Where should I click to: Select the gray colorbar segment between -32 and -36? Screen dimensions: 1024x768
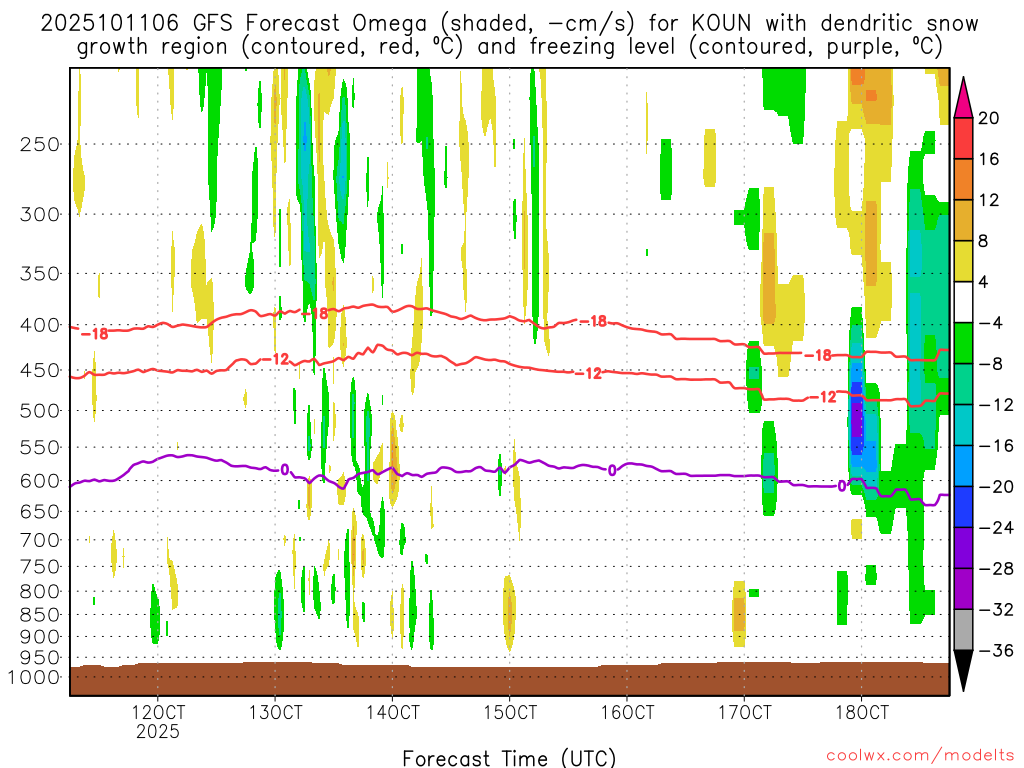coord(964,629)
